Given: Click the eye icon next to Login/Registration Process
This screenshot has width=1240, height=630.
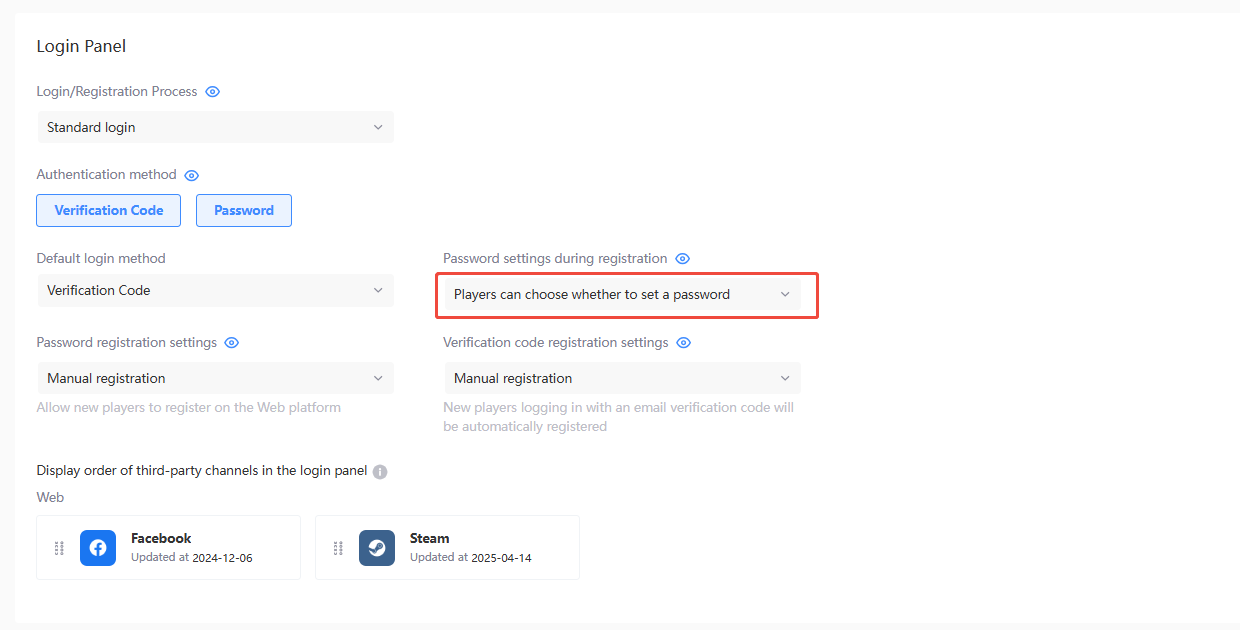Looking at the screenshot, I should point(212,91).
